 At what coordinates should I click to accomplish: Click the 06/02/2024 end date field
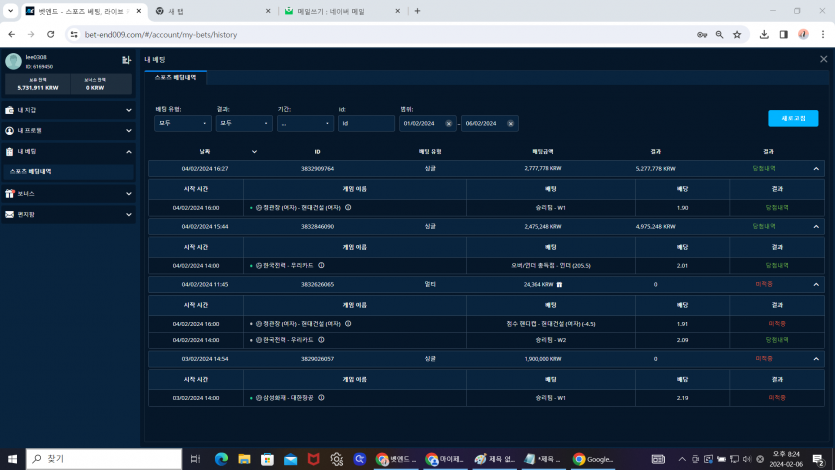click(x=489, y=123)
